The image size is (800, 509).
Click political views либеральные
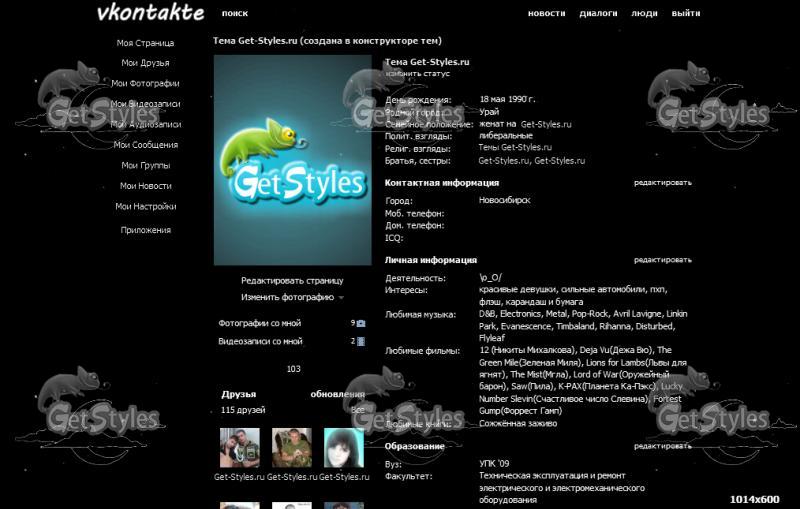(x=505, y=136)
